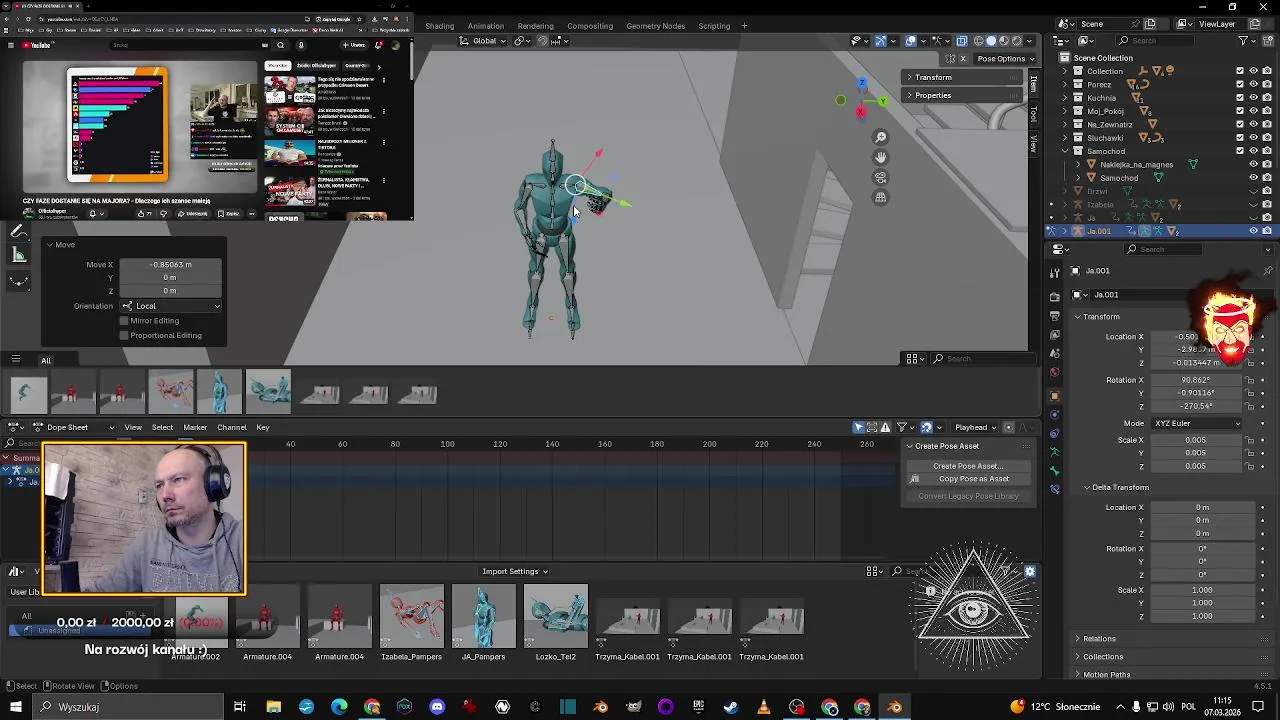Screen dimensions: 1280x720
Task: Select wireframe viewport shading
Action: point(978,41)
